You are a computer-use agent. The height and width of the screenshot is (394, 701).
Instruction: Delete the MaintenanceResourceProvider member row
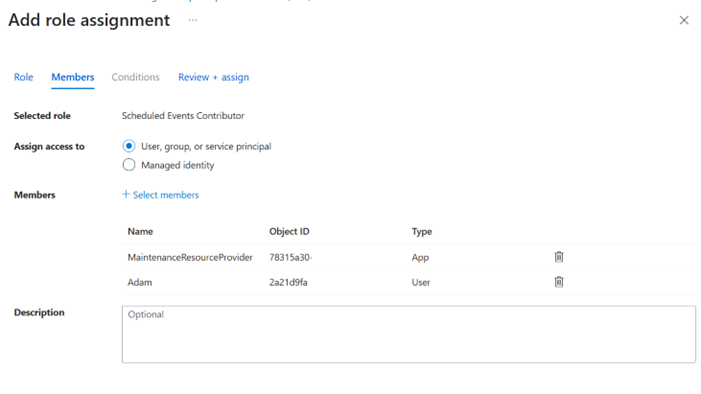(x=559, y=257)
